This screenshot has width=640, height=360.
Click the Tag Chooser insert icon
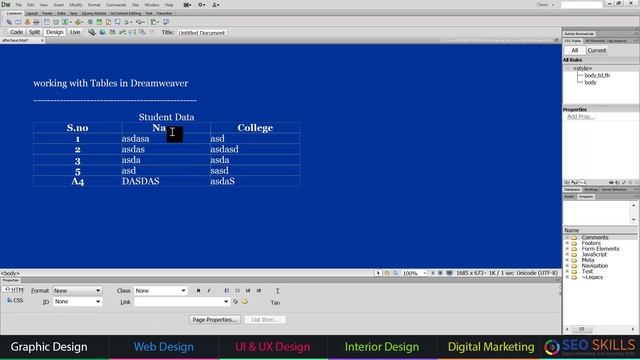(x=166, y=22)
